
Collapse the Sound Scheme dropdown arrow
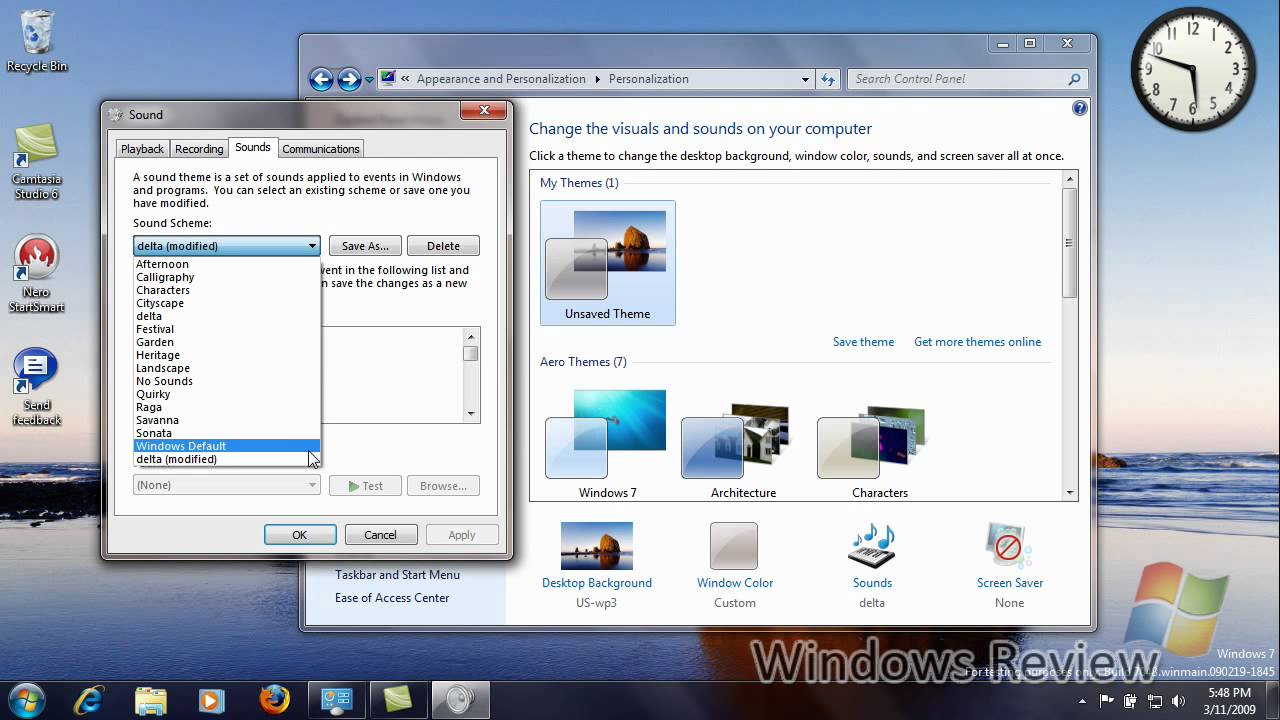[312, 246]
